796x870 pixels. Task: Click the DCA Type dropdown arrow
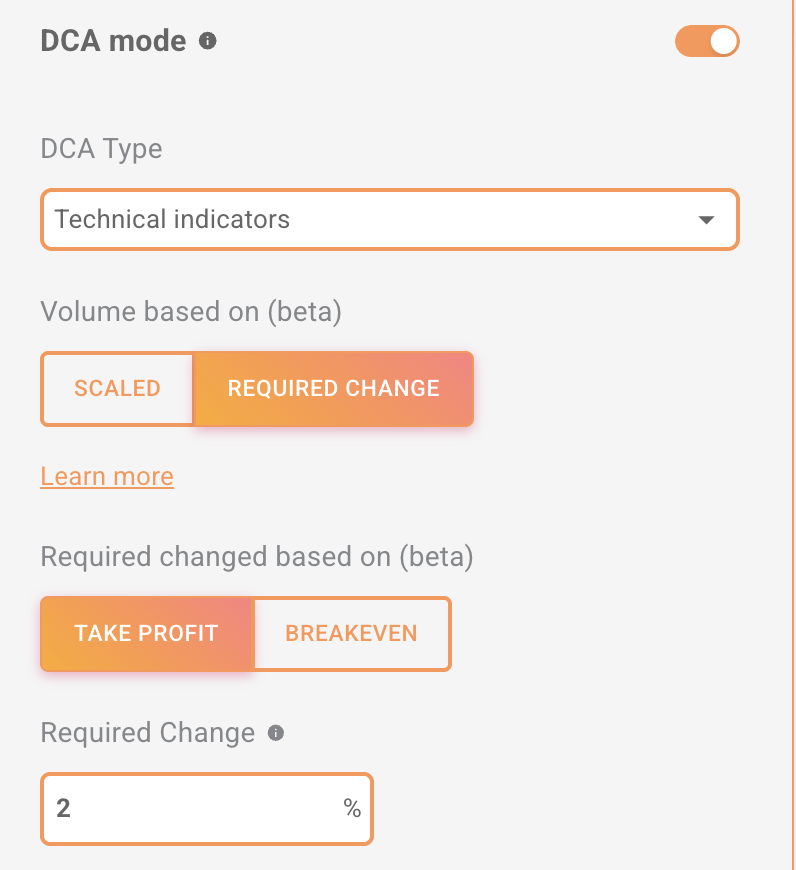pyautogui.click(x=706, y=220)
